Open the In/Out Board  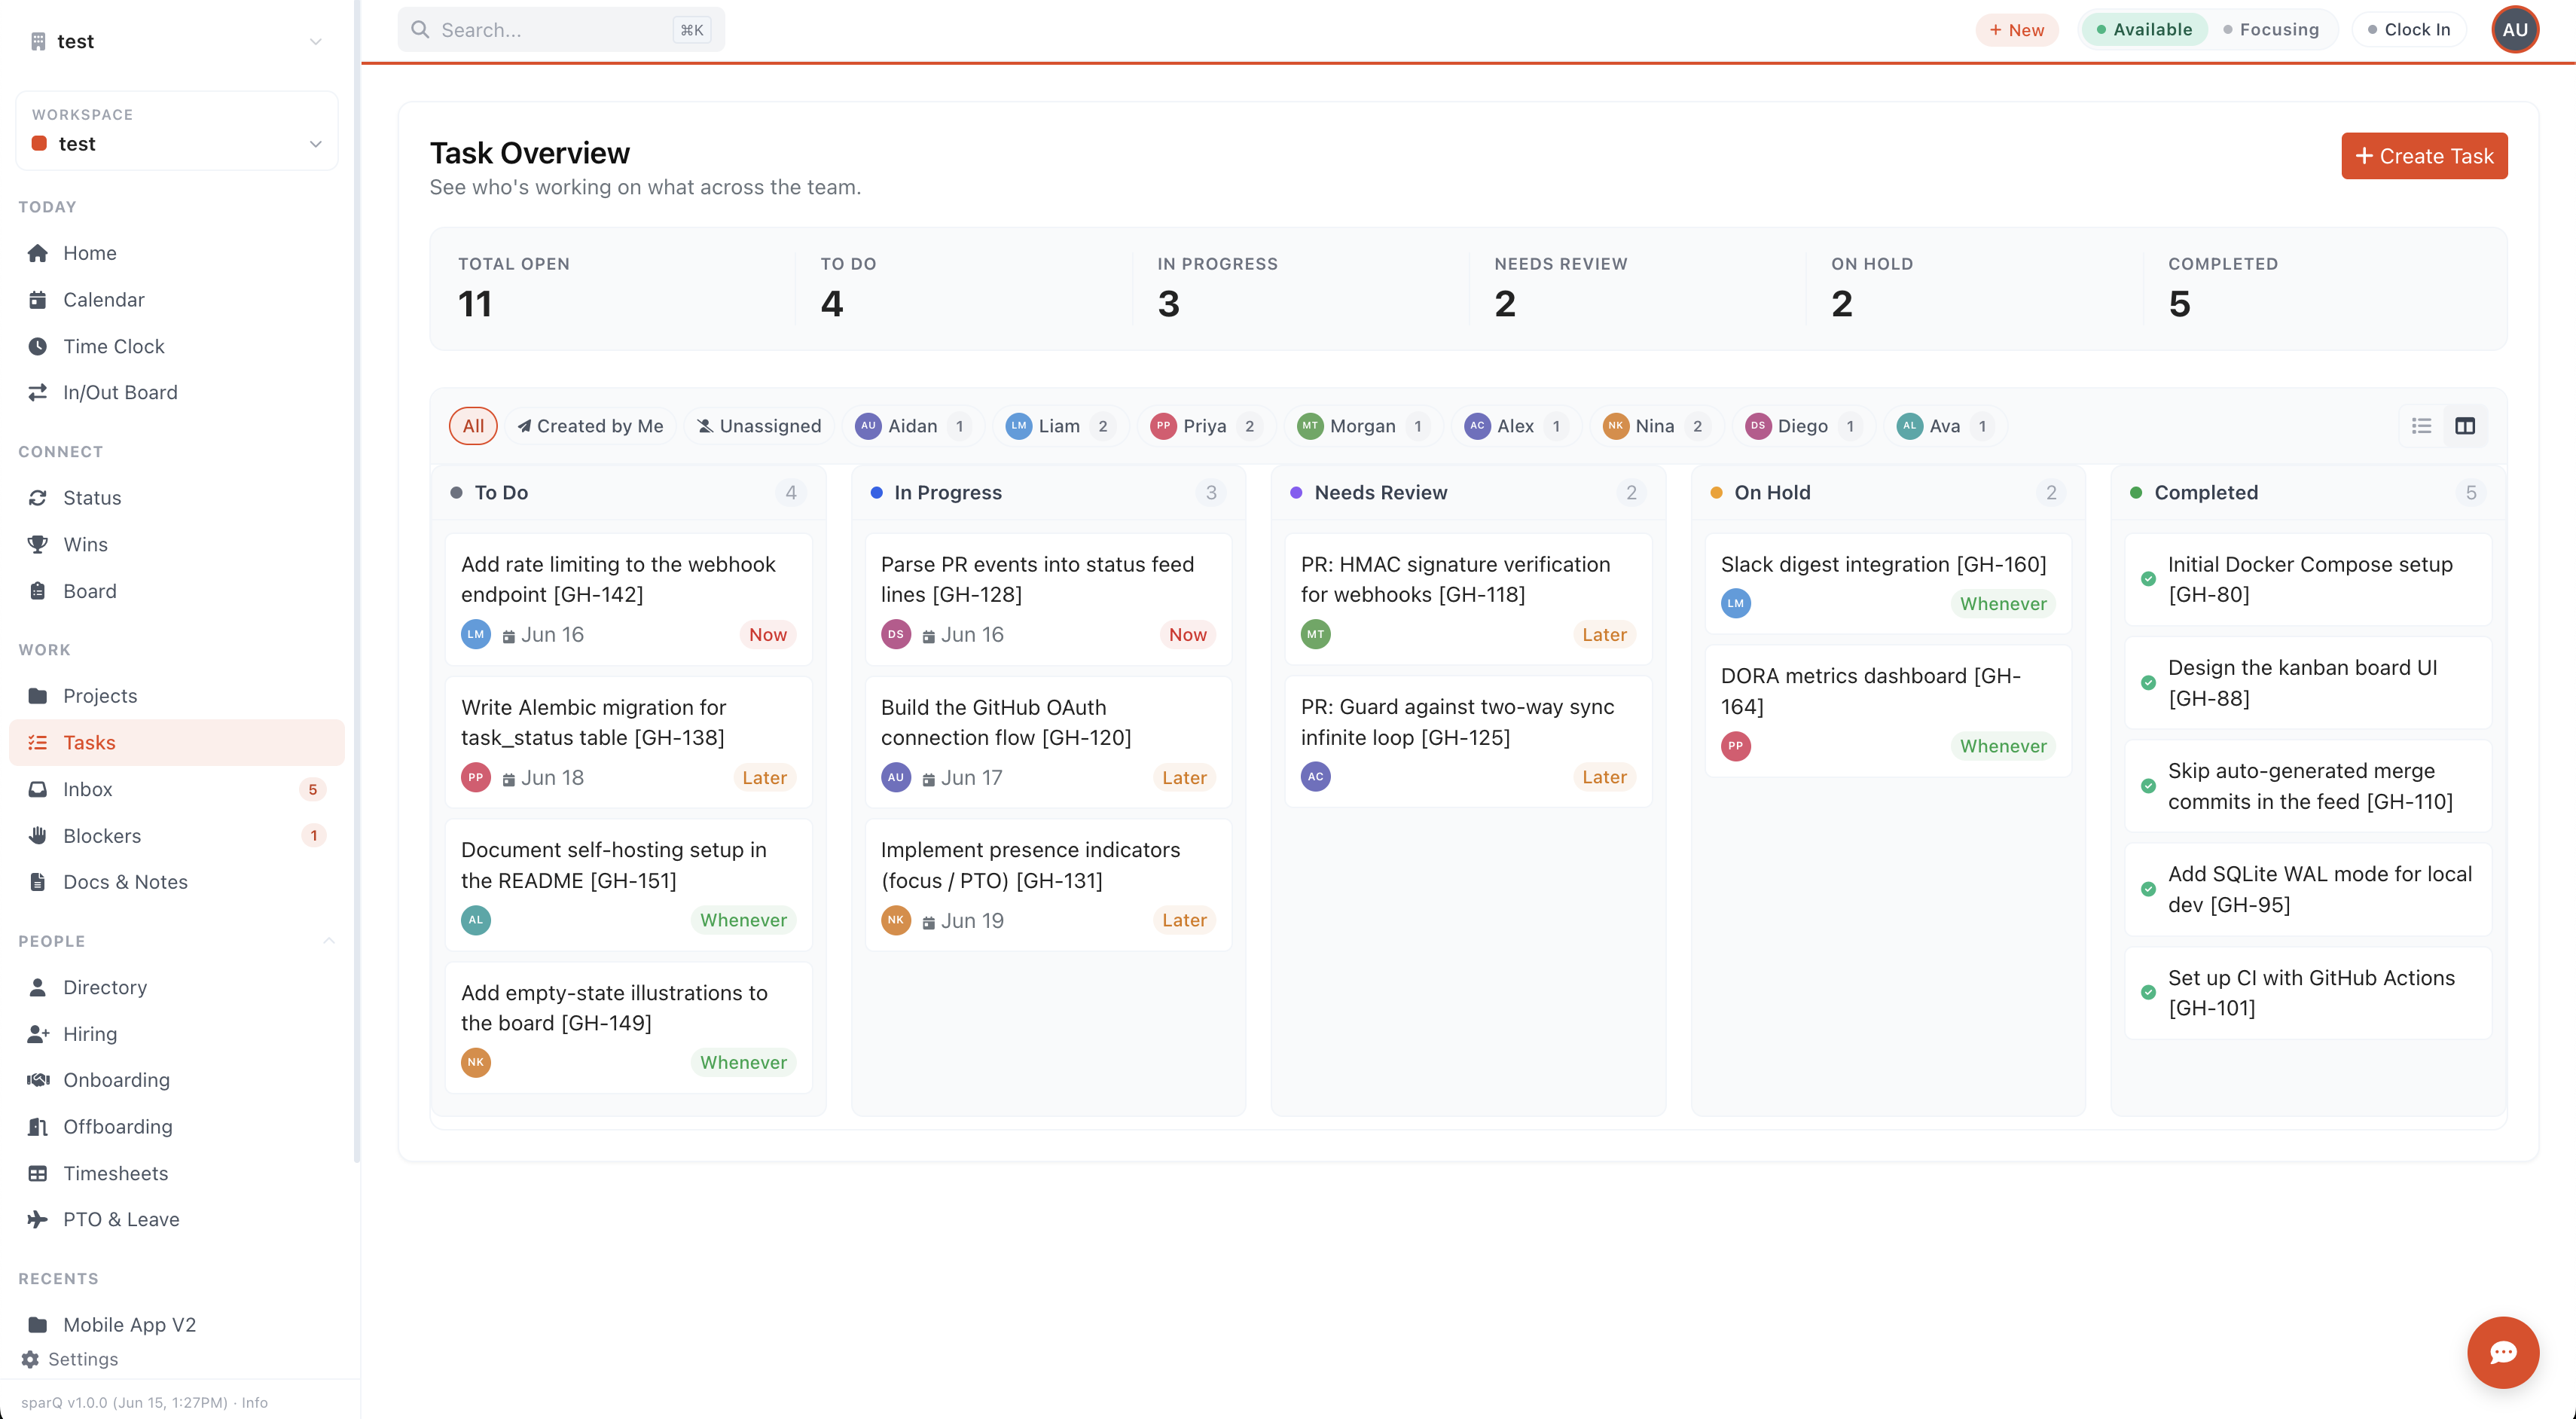[x=176, y=393]
